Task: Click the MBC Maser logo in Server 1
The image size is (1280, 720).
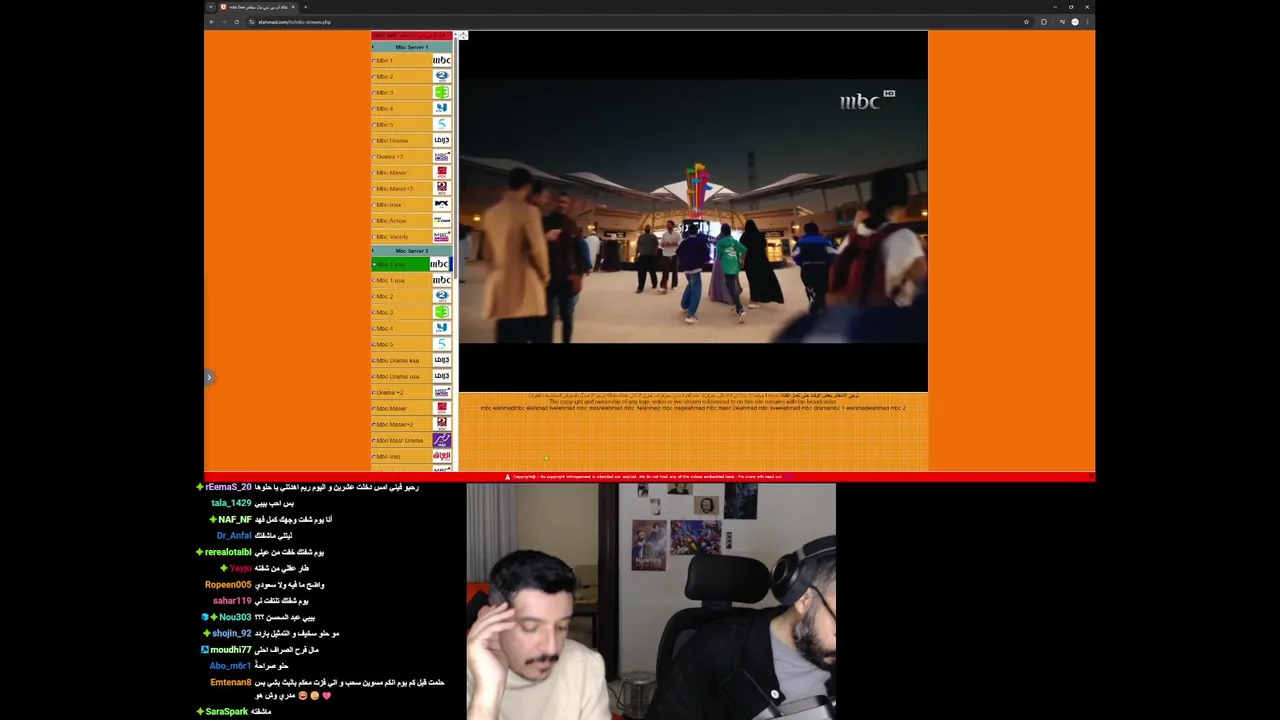Action: pos(441,173)
